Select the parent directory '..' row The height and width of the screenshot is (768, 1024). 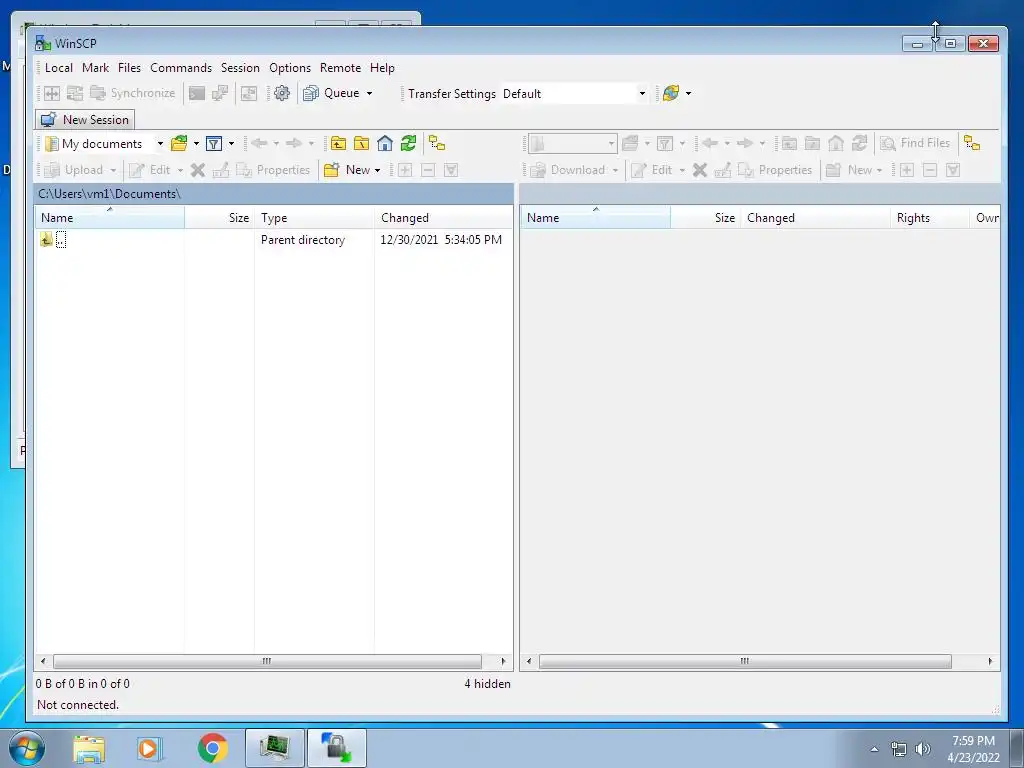point(273,240)
